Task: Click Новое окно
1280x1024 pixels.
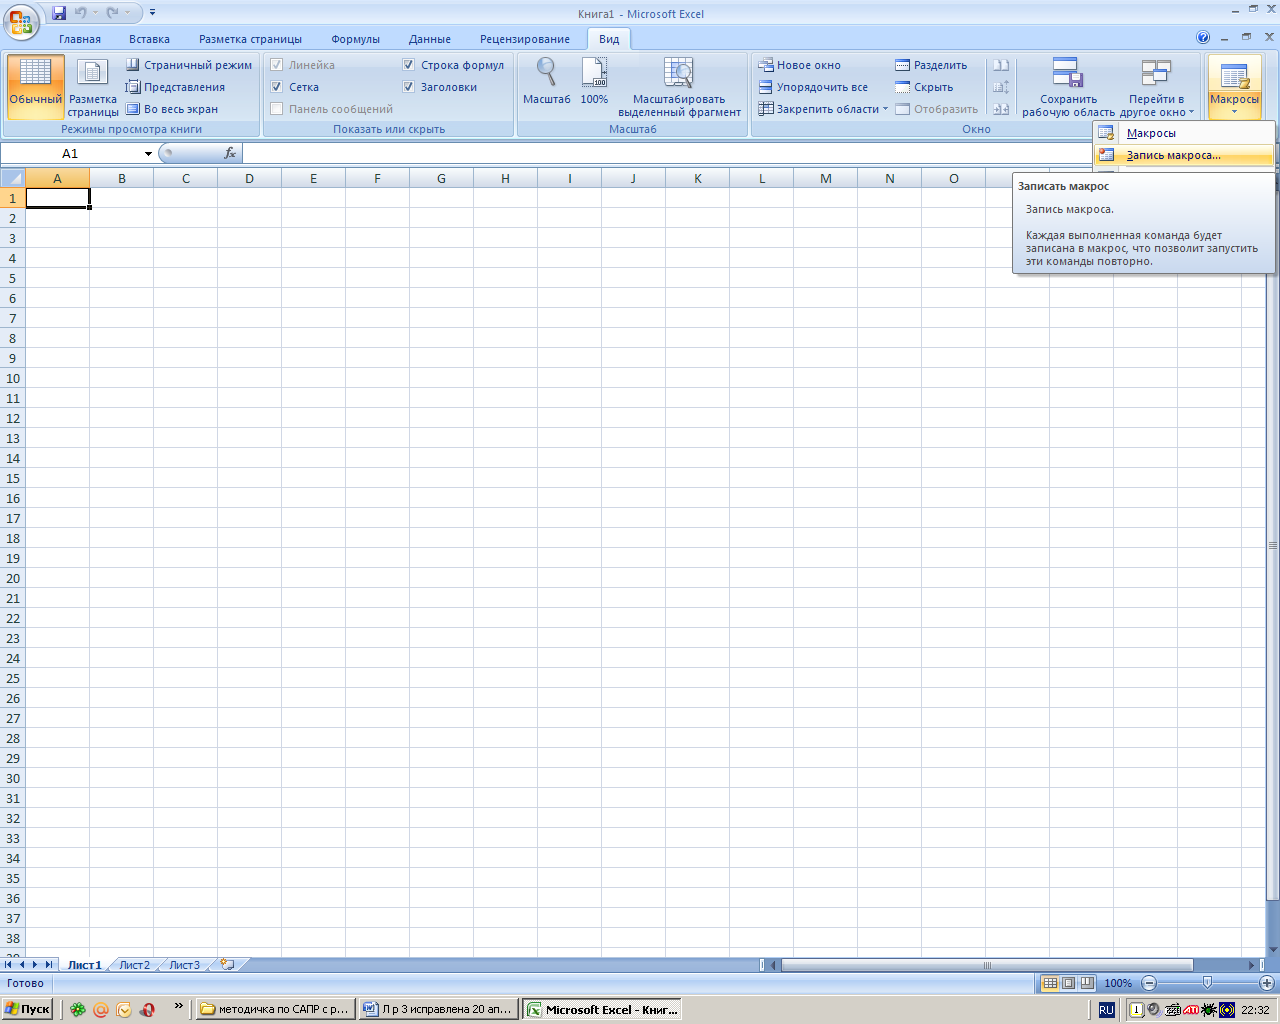Action: pos(799,65)
